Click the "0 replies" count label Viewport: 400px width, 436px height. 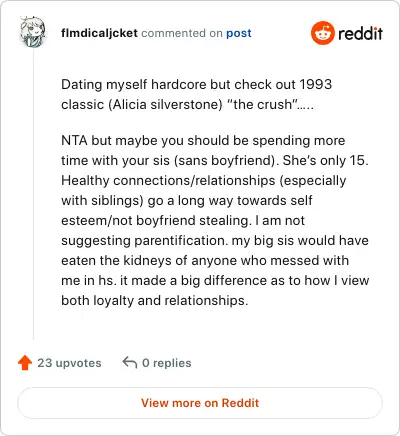point(167,363)
